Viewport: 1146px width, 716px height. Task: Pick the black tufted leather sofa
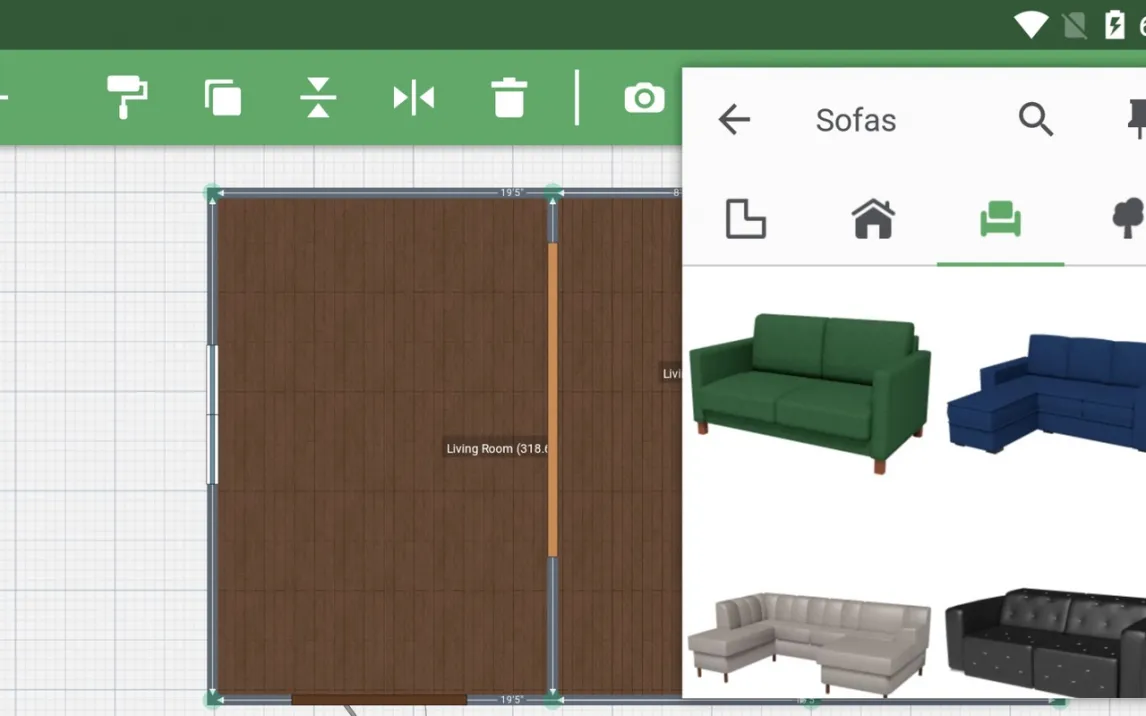pyautogui.click(x=1048, y=640)
